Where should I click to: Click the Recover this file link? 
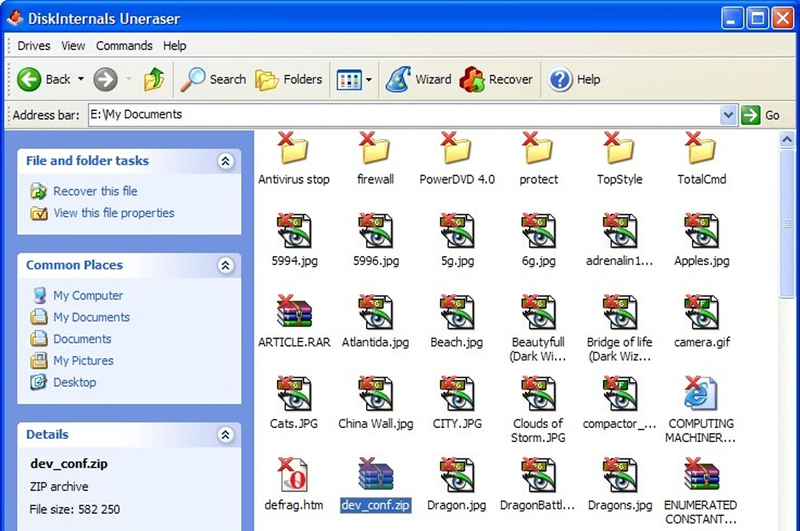tap(95, 191)
